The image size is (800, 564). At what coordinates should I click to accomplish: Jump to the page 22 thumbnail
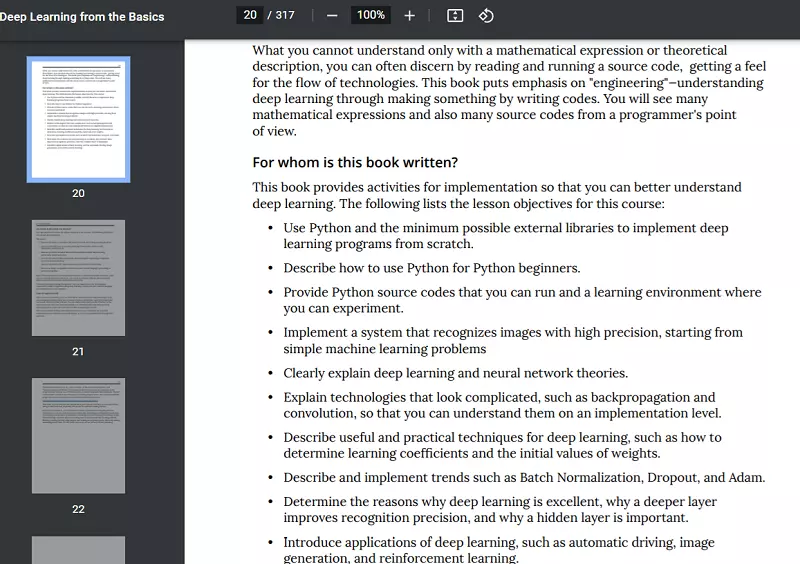tap(78, 435)
